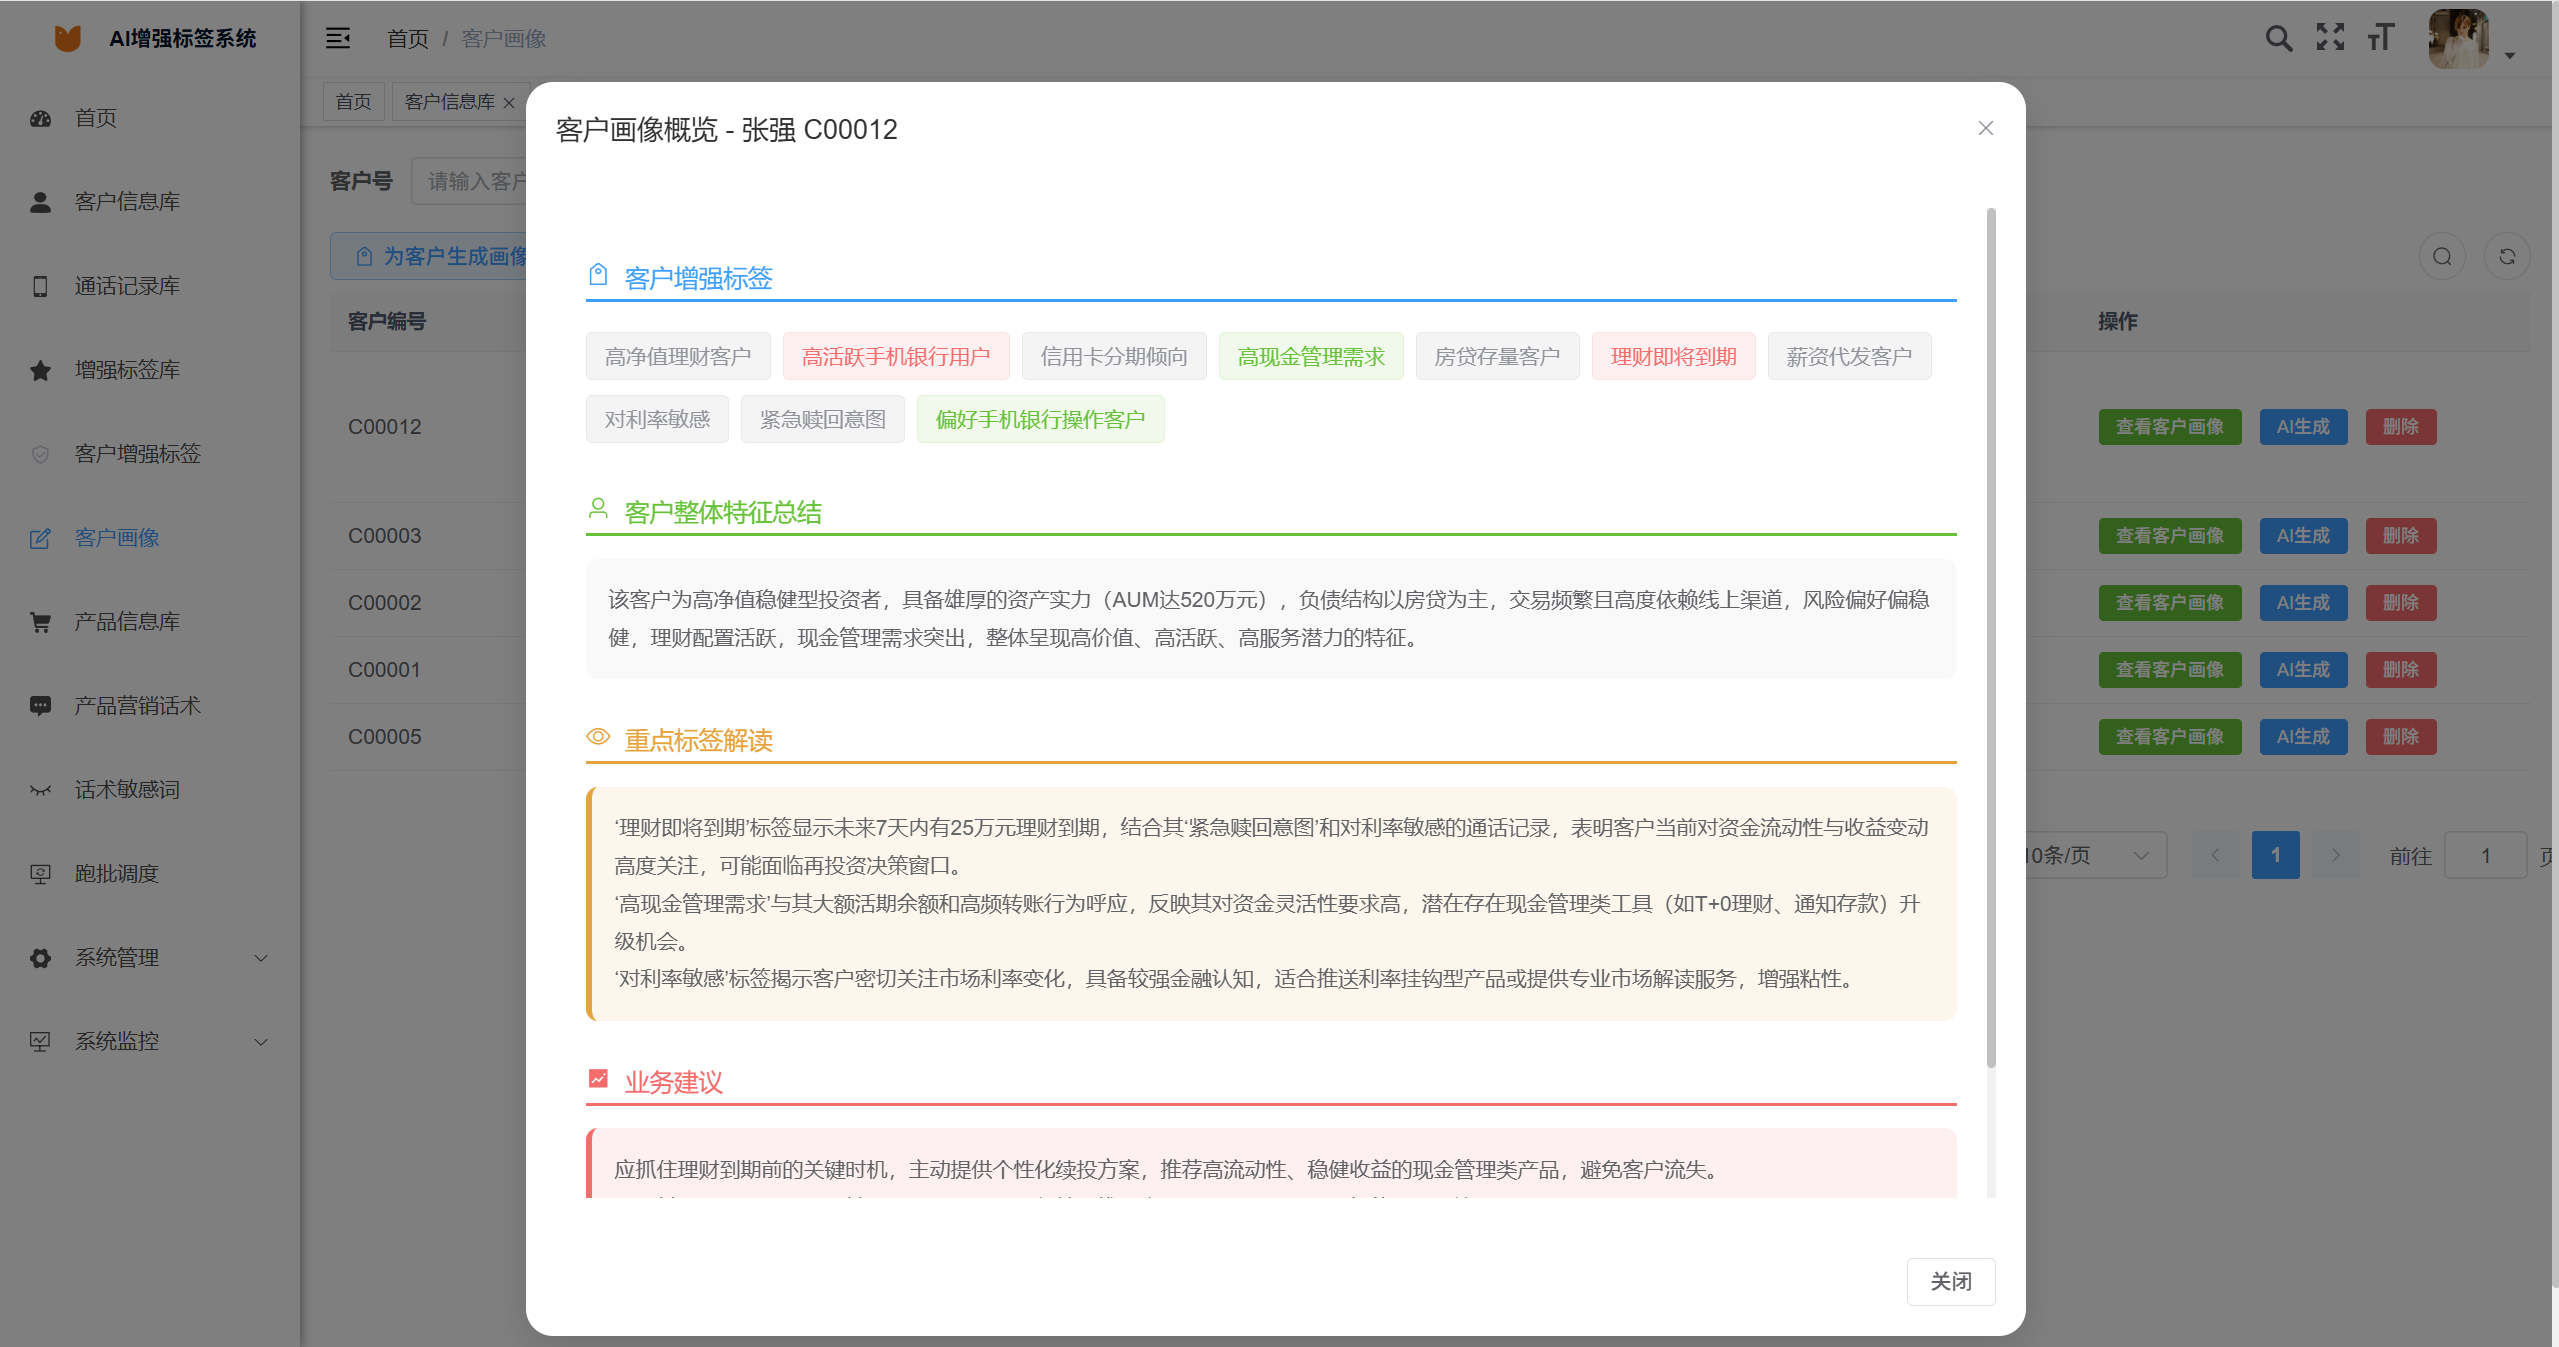Click the 产品信息库 shopping cart icon
The width and height of the screenshot is (2559, 1347).
(x=40, y=622)
